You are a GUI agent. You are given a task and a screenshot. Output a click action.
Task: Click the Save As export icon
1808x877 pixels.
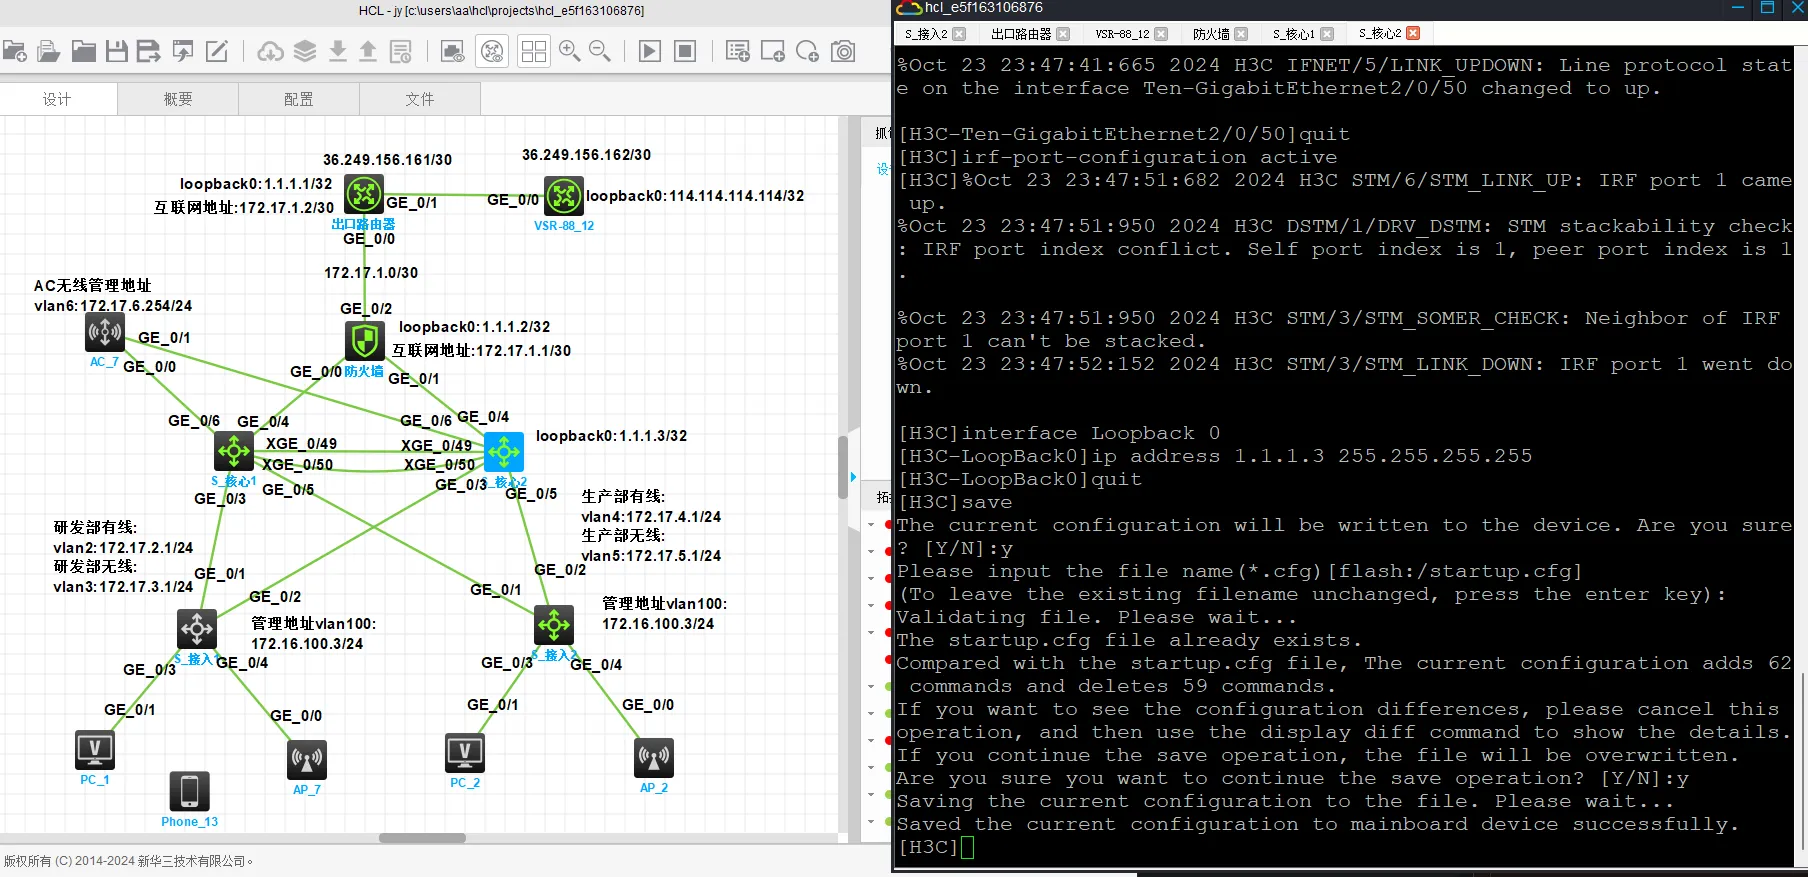click(x=149, y=51)
